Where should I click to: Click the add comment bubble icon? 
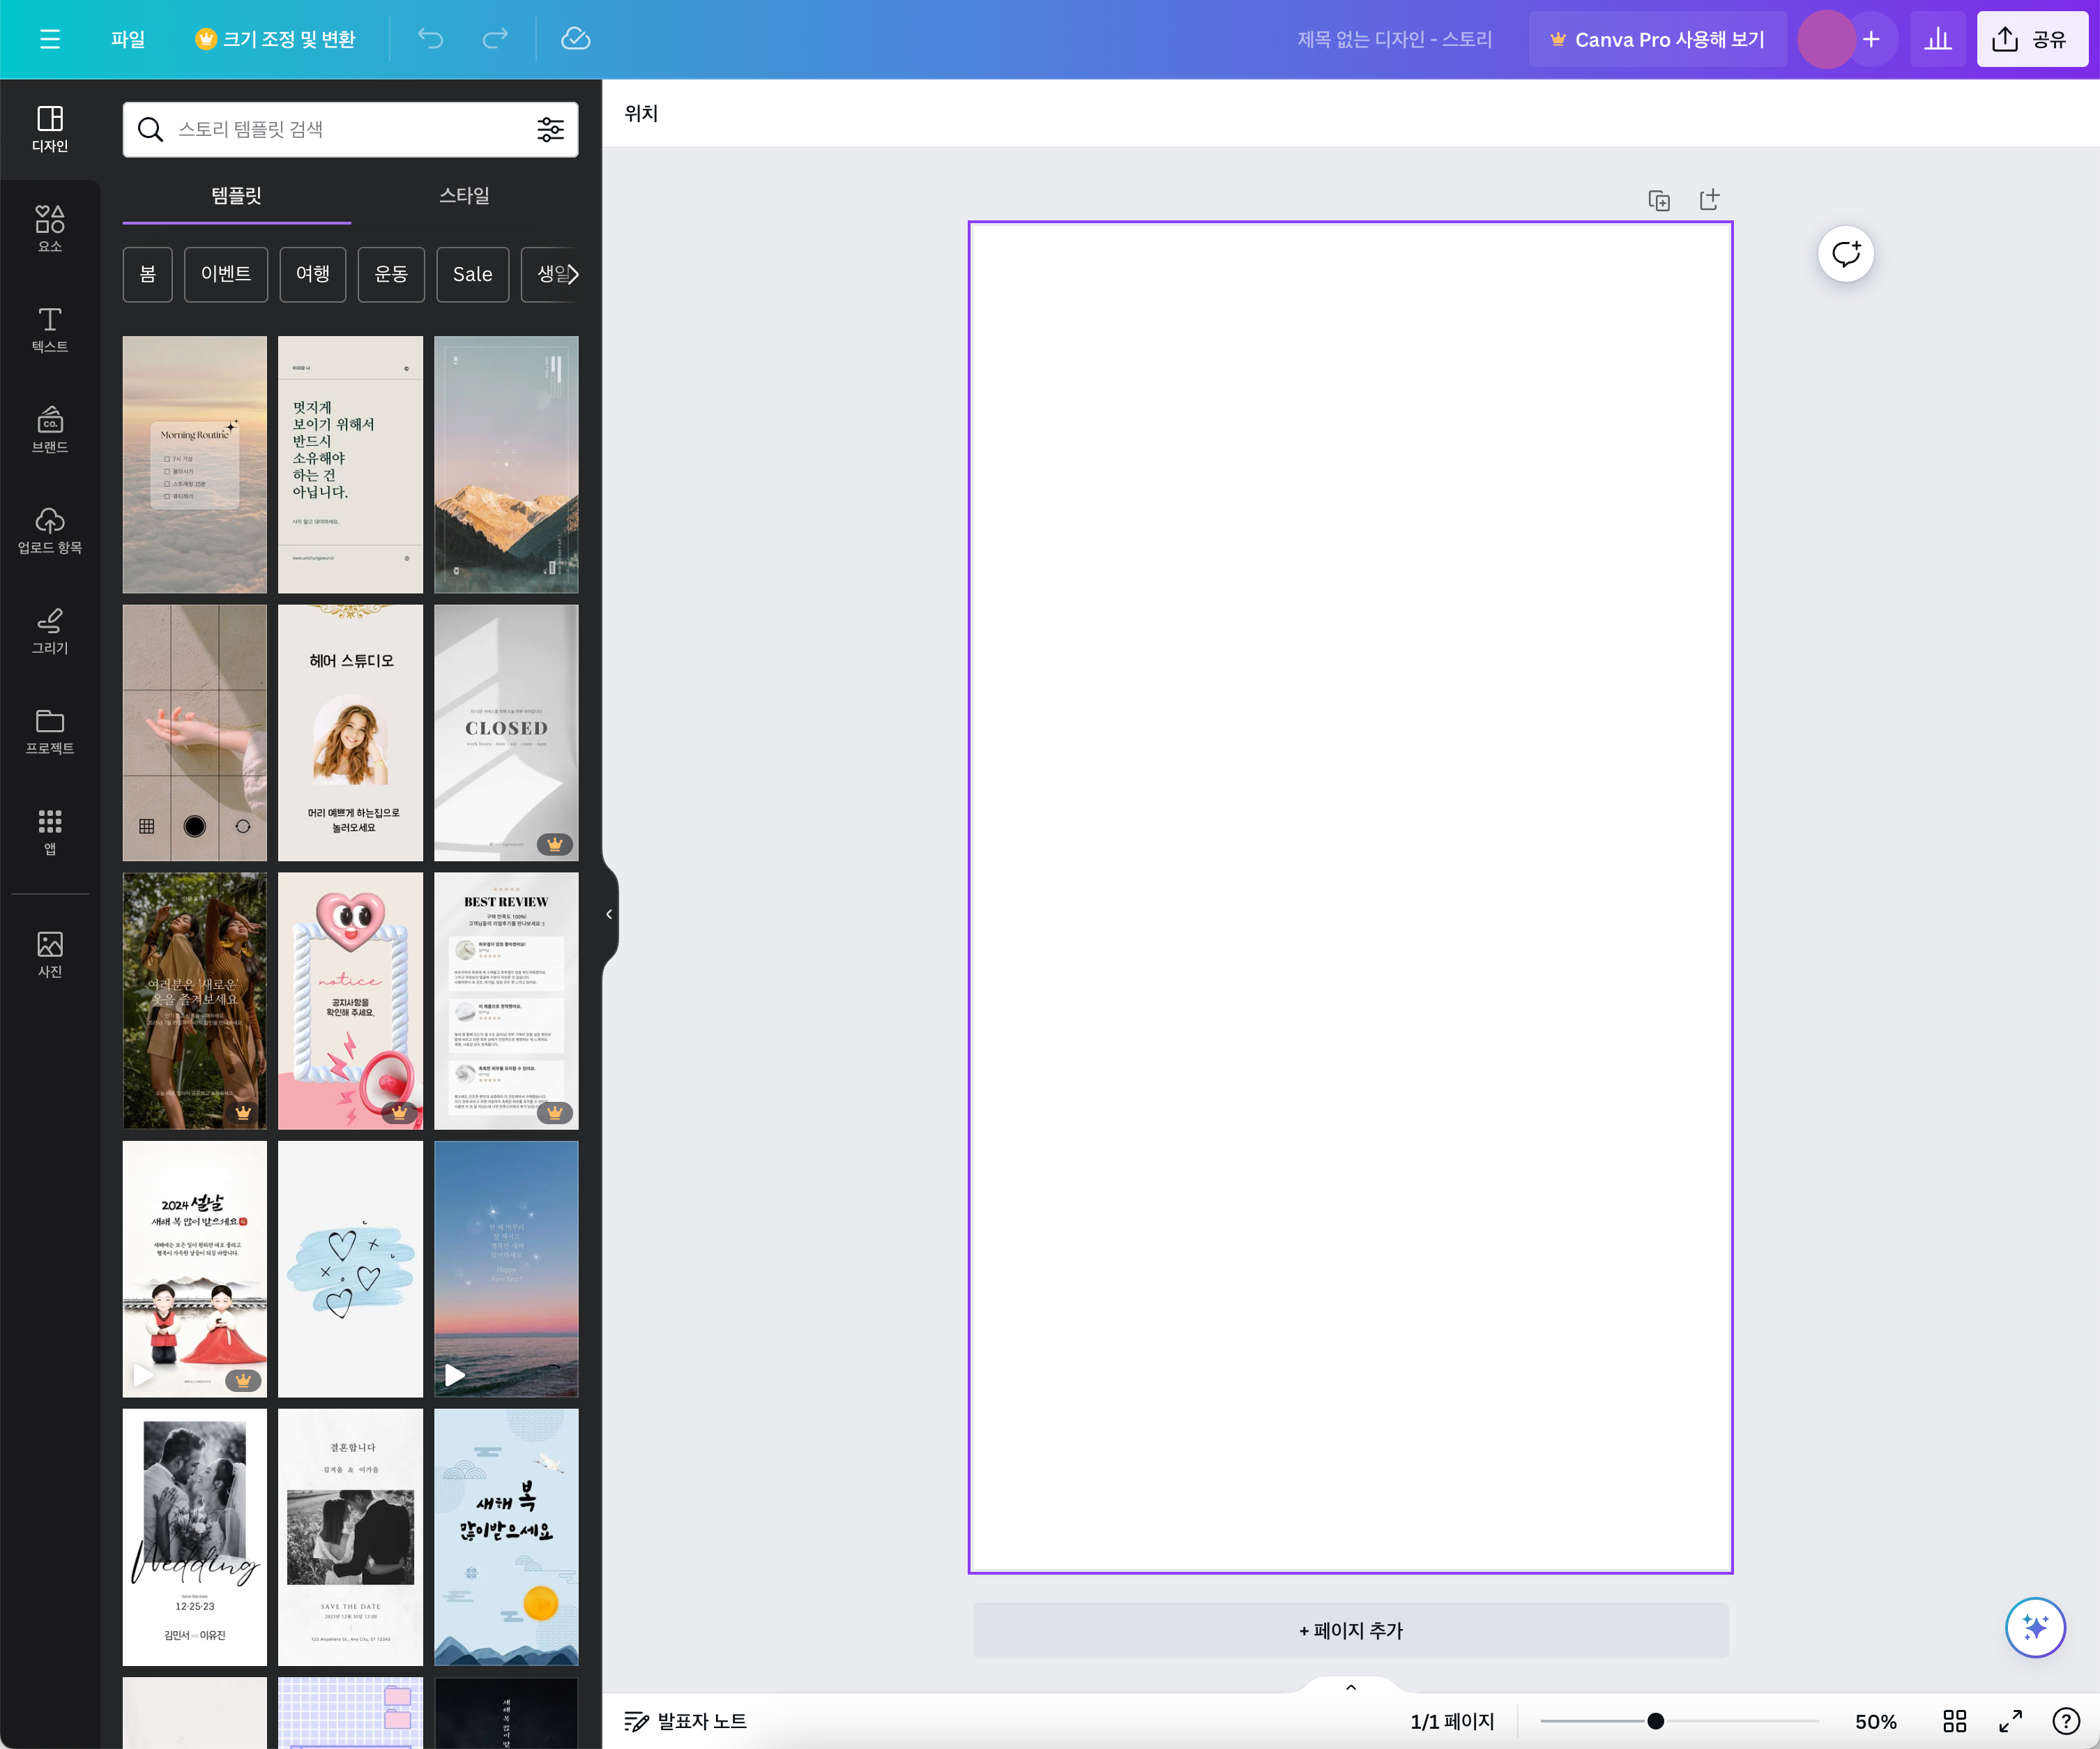1845,254
